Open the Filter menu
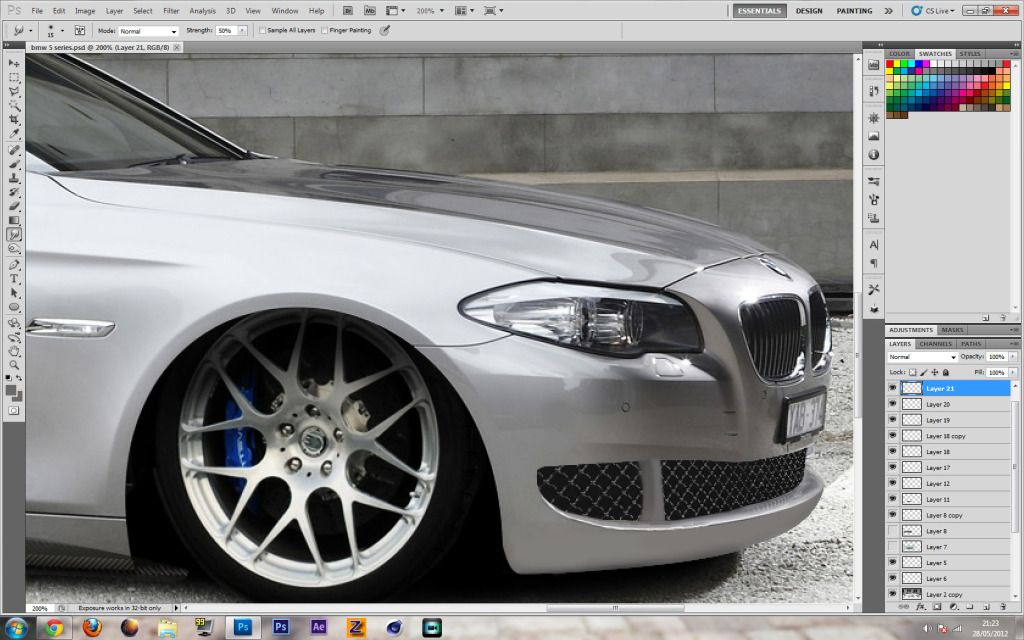Image resolution: width=1024 pixels, height=640 pixels. pyautogui.click(x=171, y=10)
